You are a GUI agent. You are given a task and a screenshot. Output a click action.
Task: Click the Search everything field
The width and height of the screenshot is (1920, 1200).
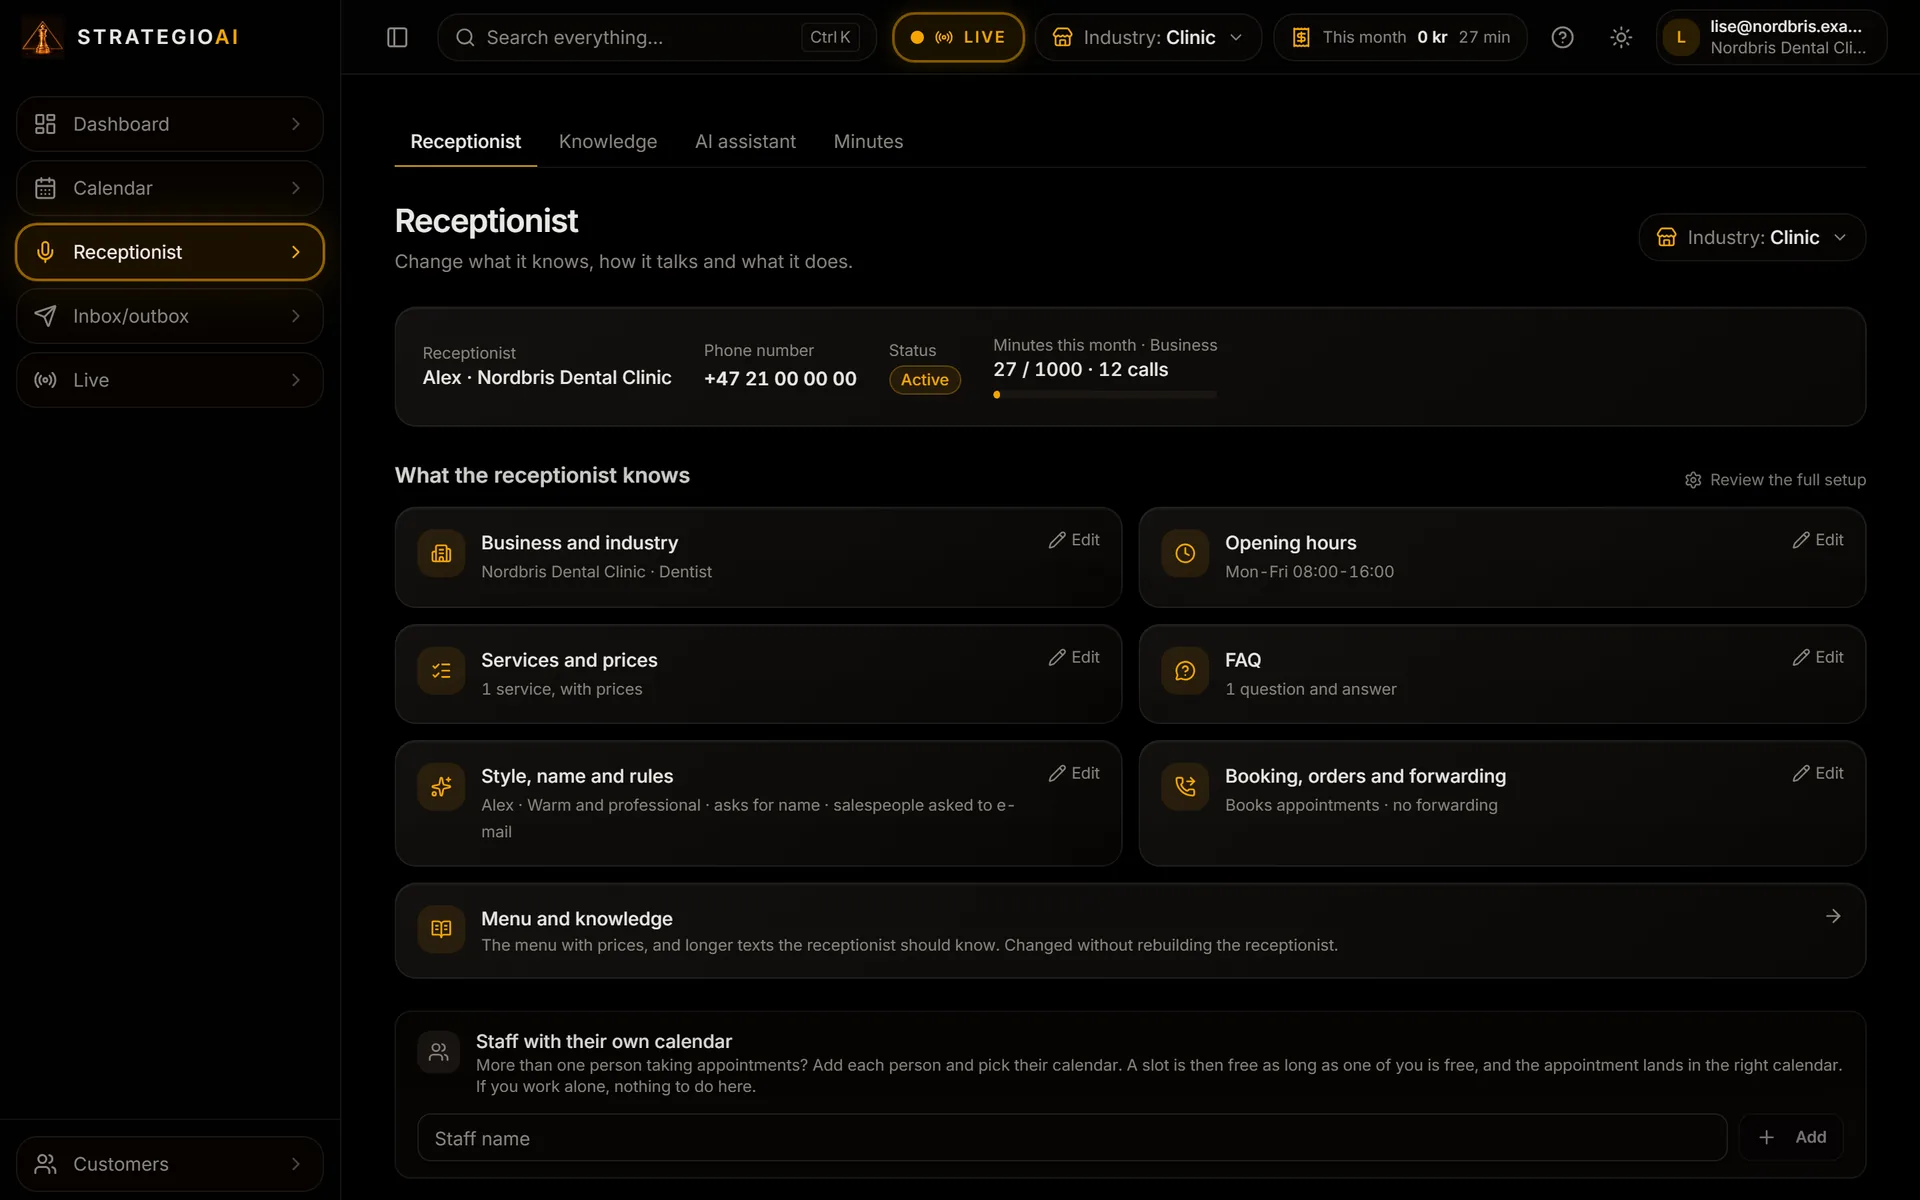(657, 37)
